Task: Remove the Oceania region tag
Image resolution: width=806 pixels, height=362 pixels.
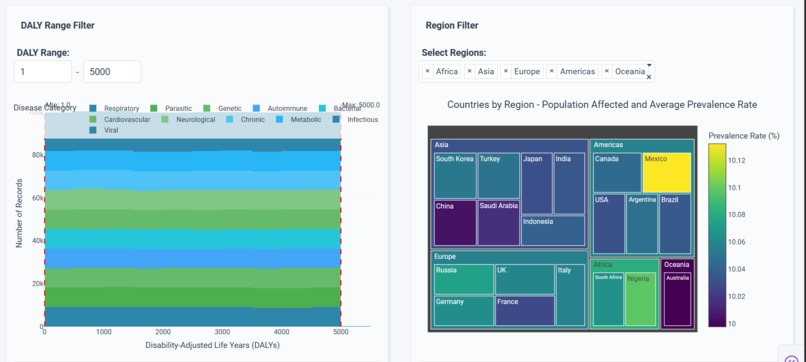Action: 607,71
